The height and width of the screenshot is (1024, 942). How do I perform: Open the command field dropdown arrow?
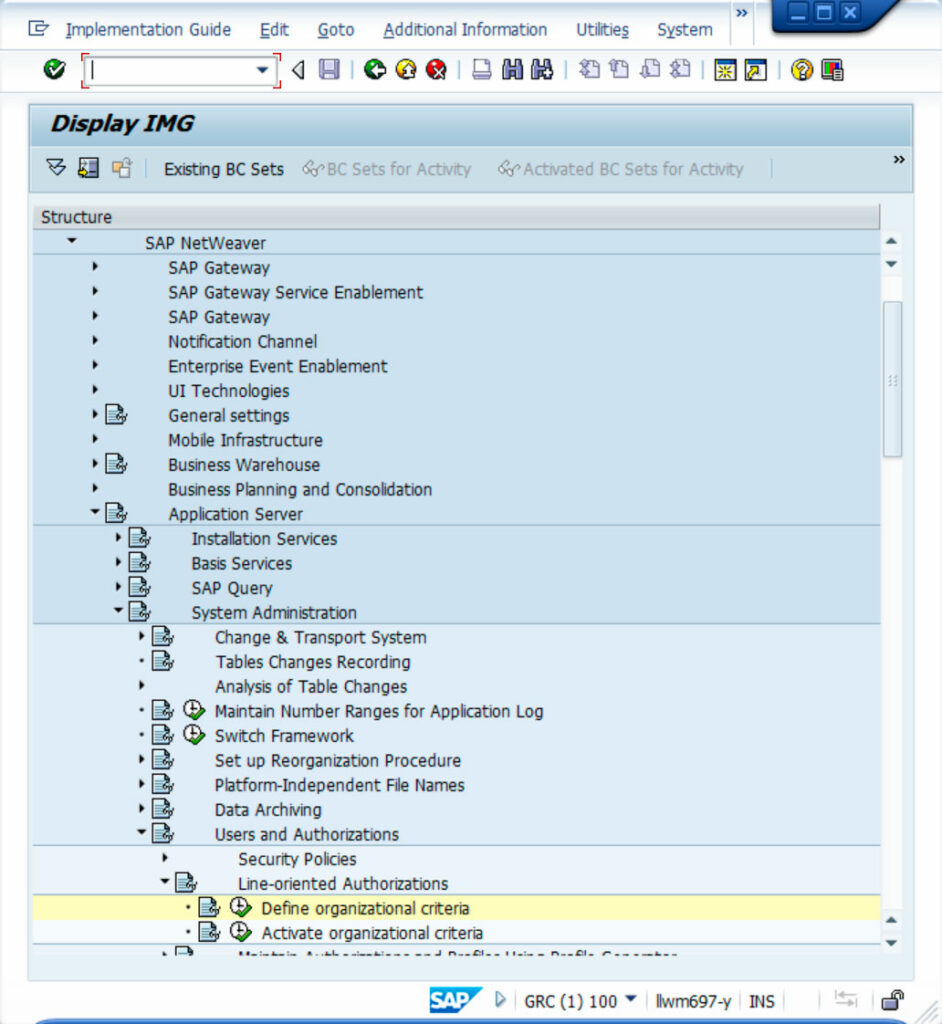262,71
